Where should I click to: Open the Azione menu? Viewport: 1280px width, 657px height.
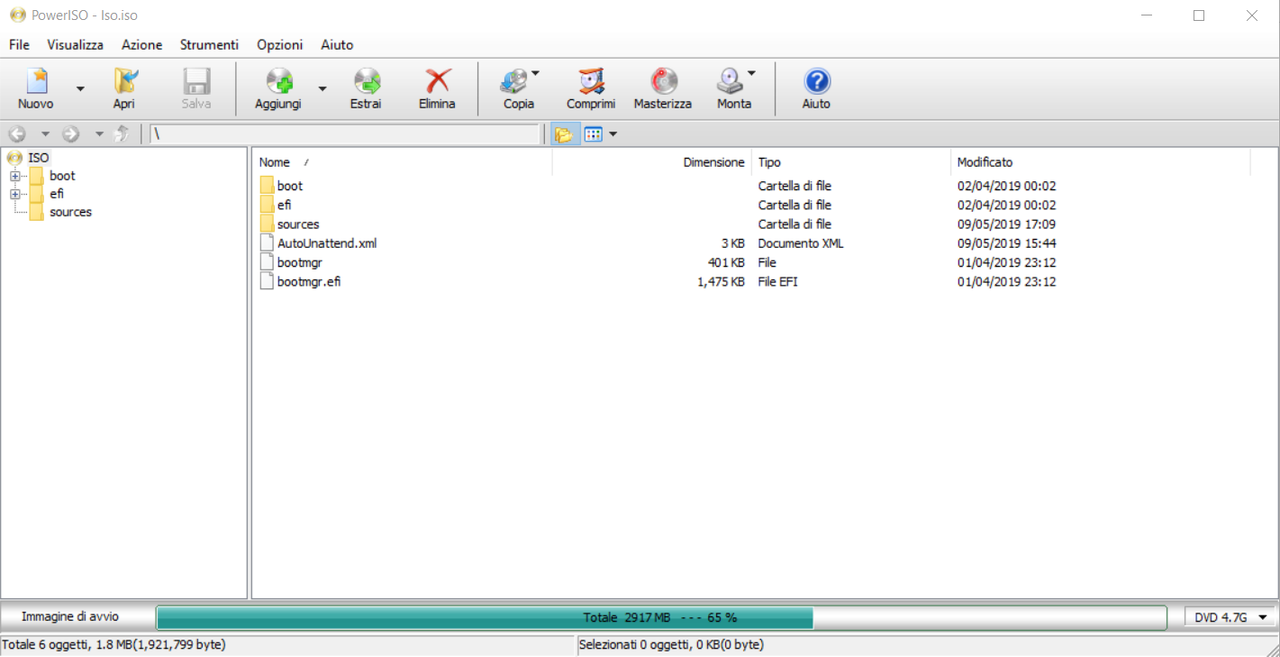tap(142, 45)
